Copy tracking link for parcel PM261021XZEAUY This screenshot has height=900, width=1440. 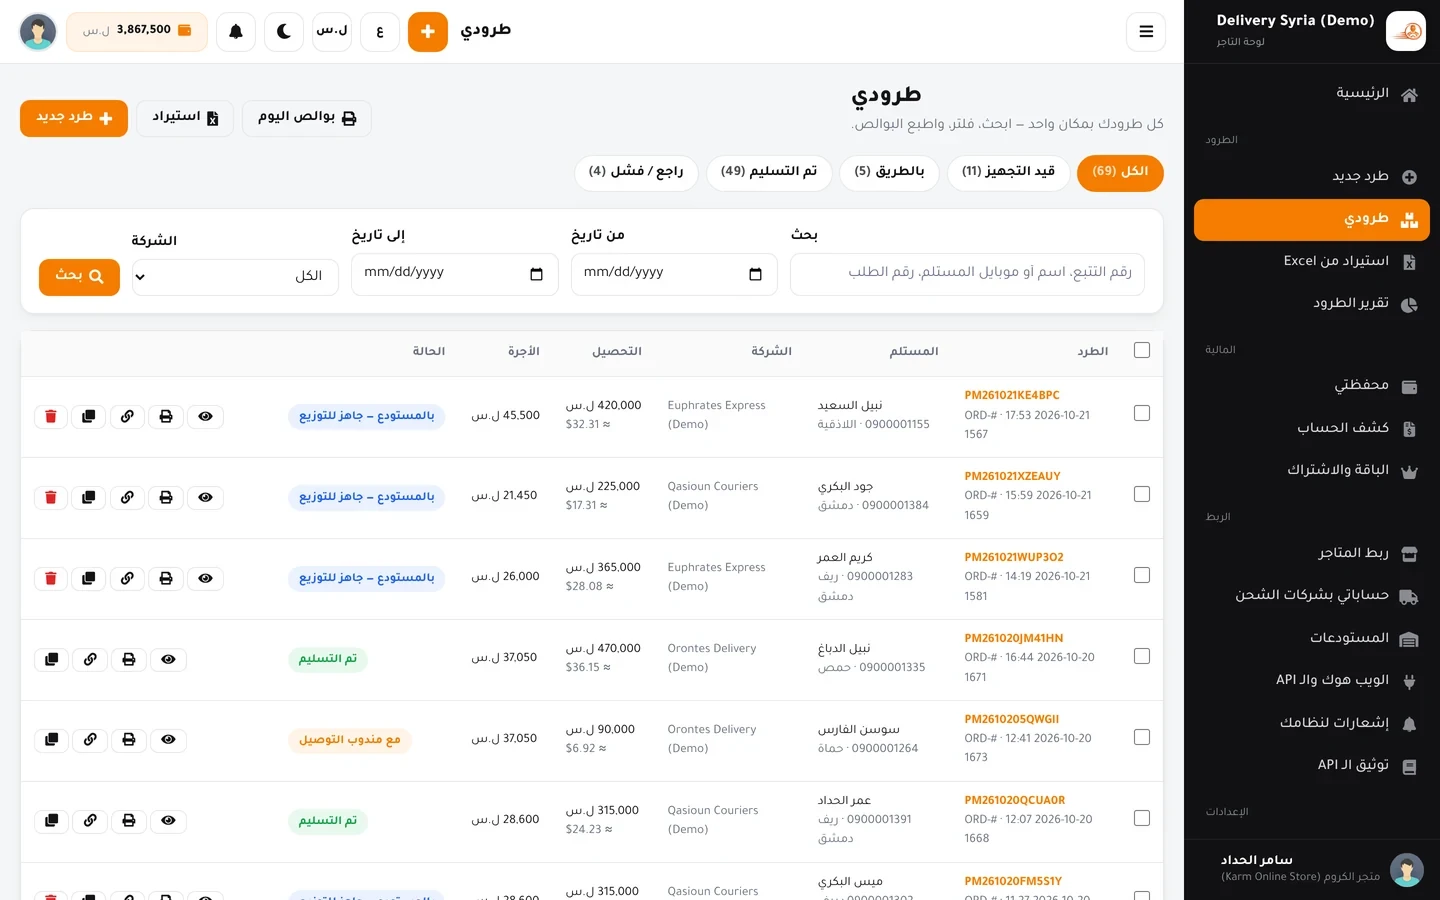pos(127,497)
